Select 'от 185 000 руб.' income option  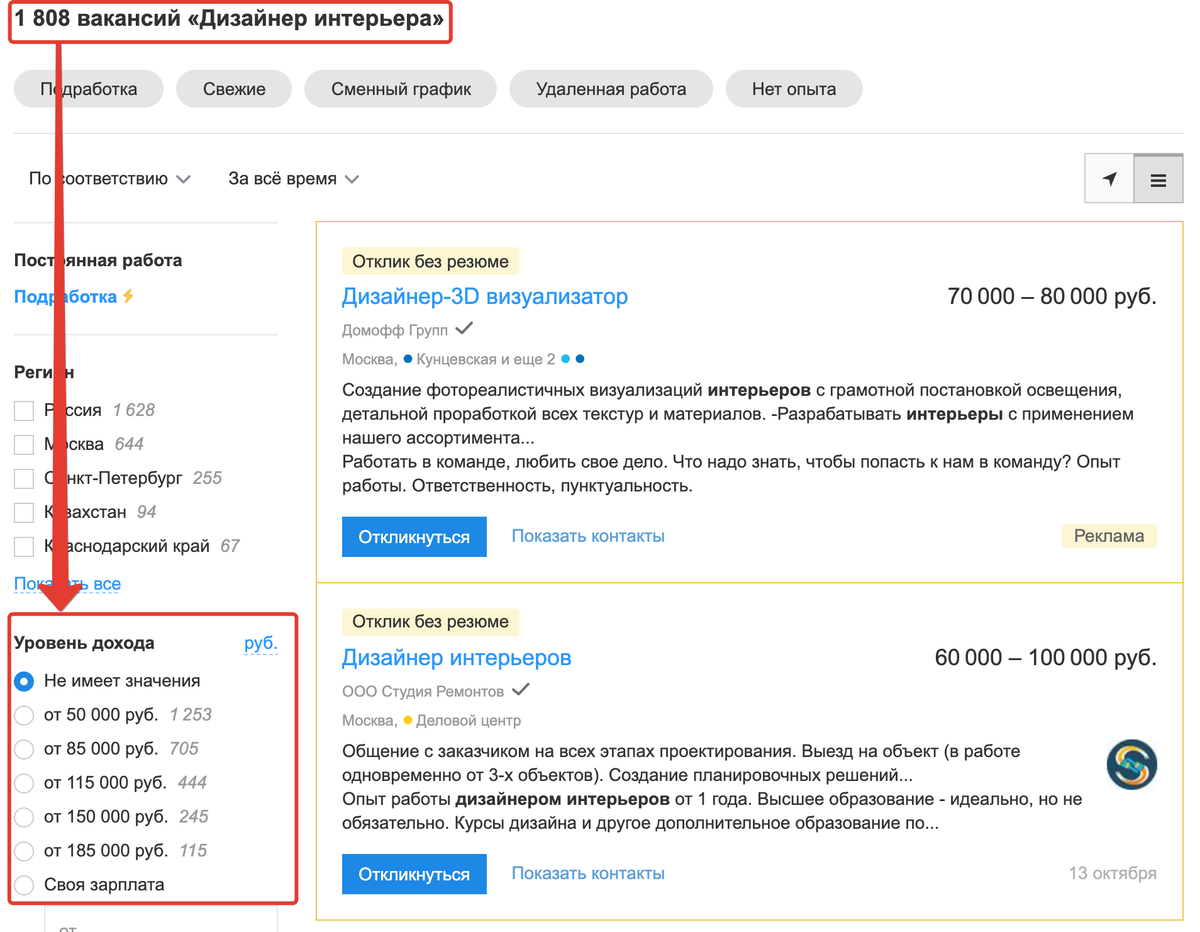[x=24, y=851]
